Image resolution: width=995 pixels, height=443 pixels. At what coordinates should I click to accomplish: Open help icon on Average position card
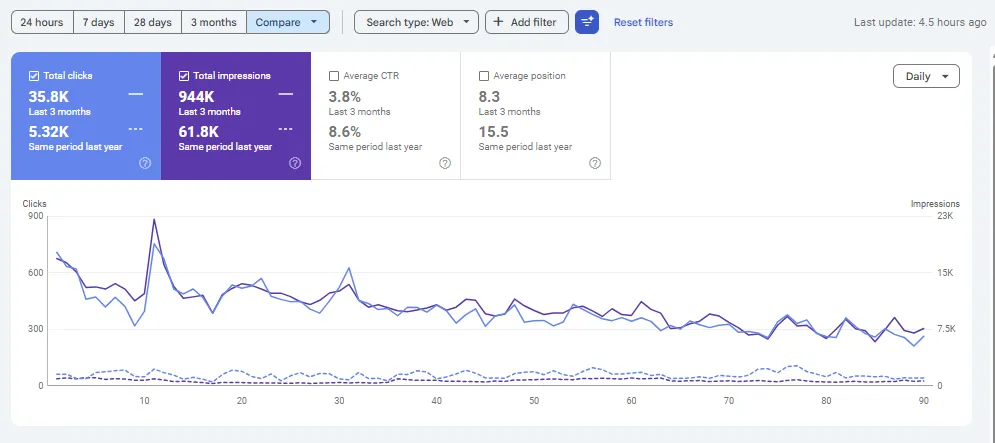[x=595, y=163]
